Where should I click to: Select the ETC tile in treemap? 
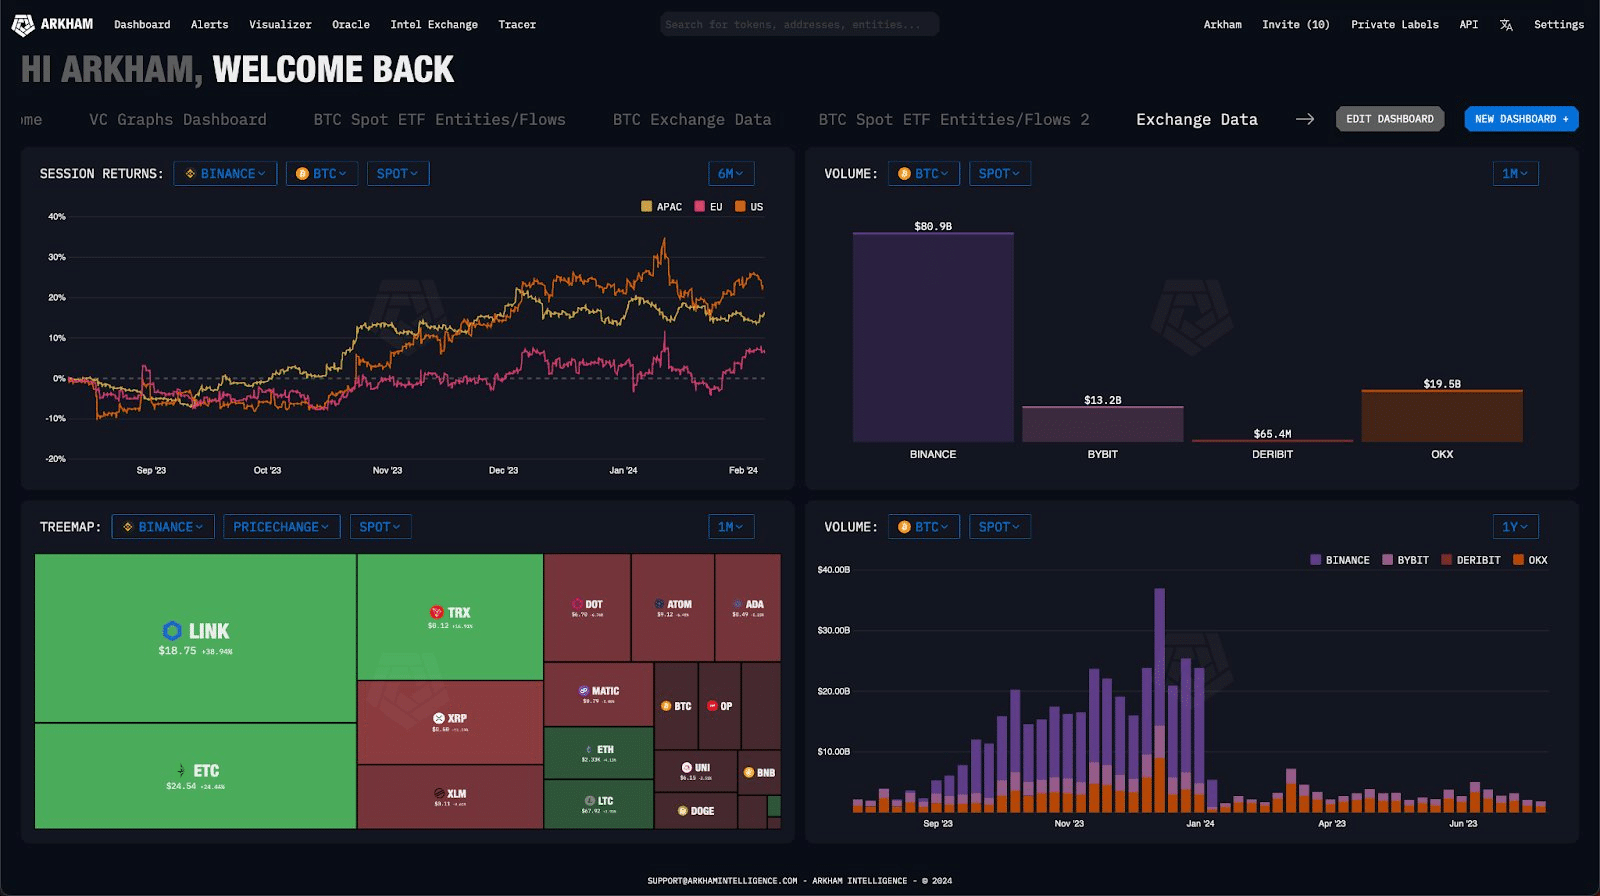coord(196,776)
